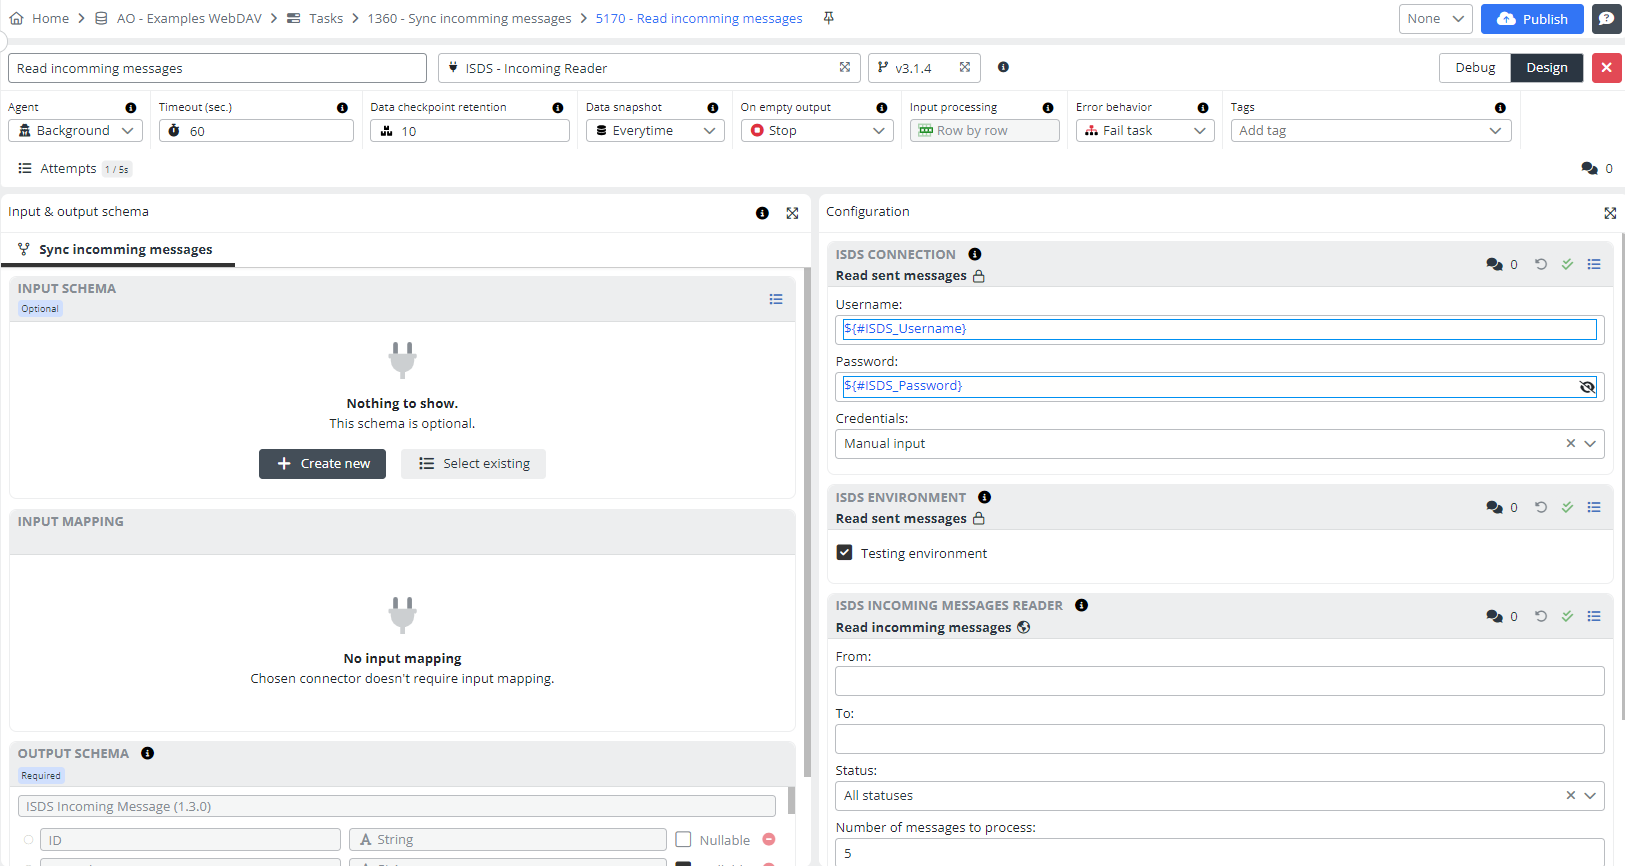Screen dimensions: 1625x866
Task: Remove the ID field from output schema
Action: (x=769, y=840)
